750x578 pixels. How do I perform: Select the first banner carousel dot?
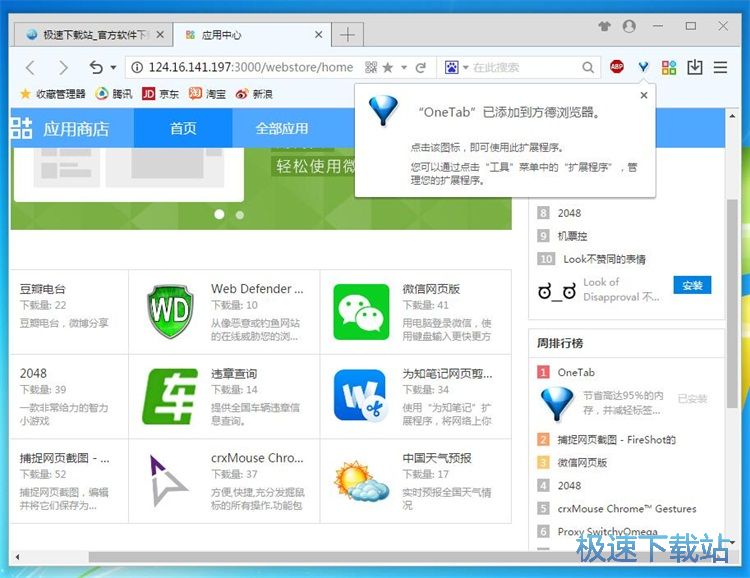click(220, 214)
